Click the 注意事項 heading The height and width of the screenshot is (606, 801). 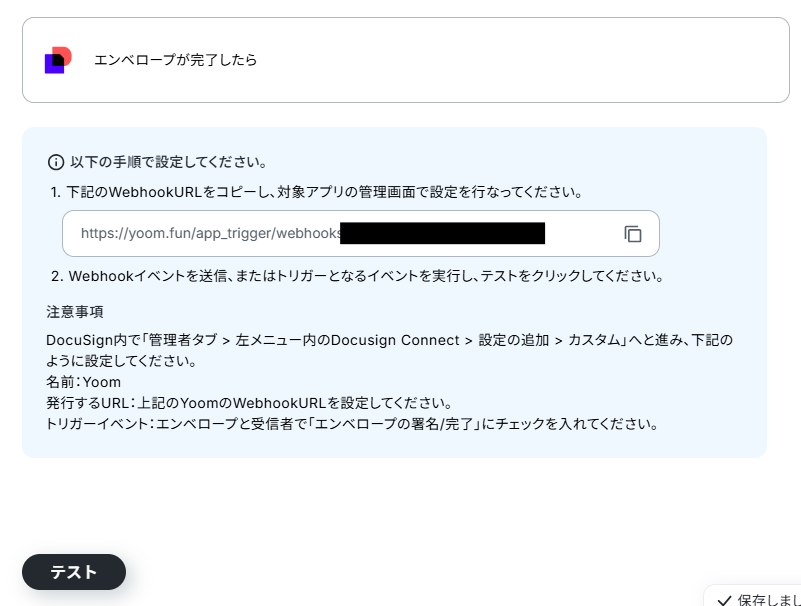[x=75, y=312]
